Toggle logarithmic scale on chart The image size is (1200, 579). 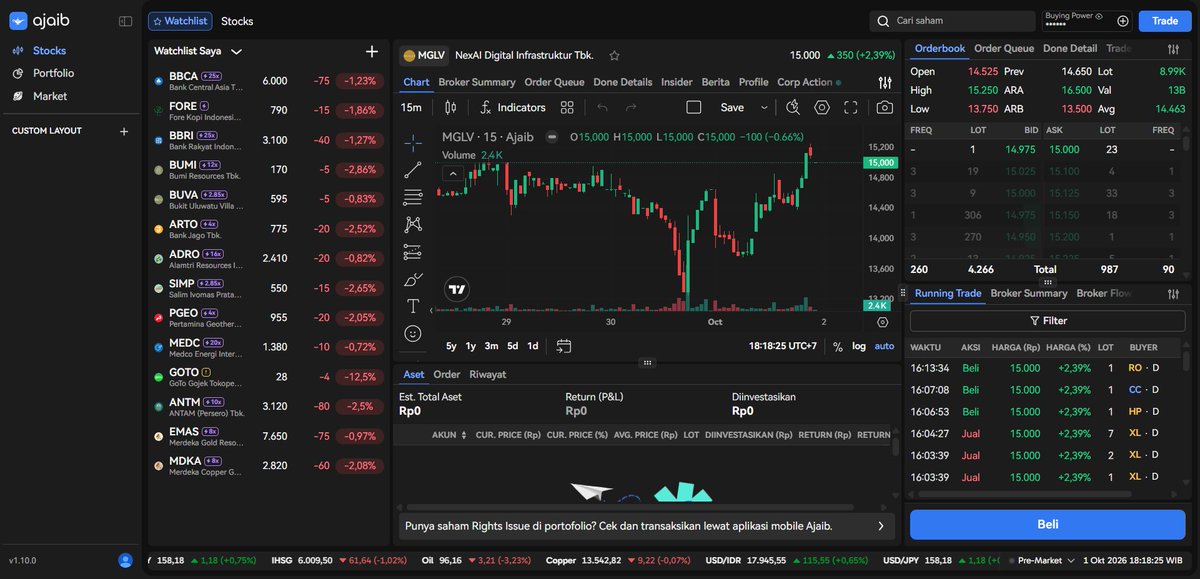(x=859, y=346)
